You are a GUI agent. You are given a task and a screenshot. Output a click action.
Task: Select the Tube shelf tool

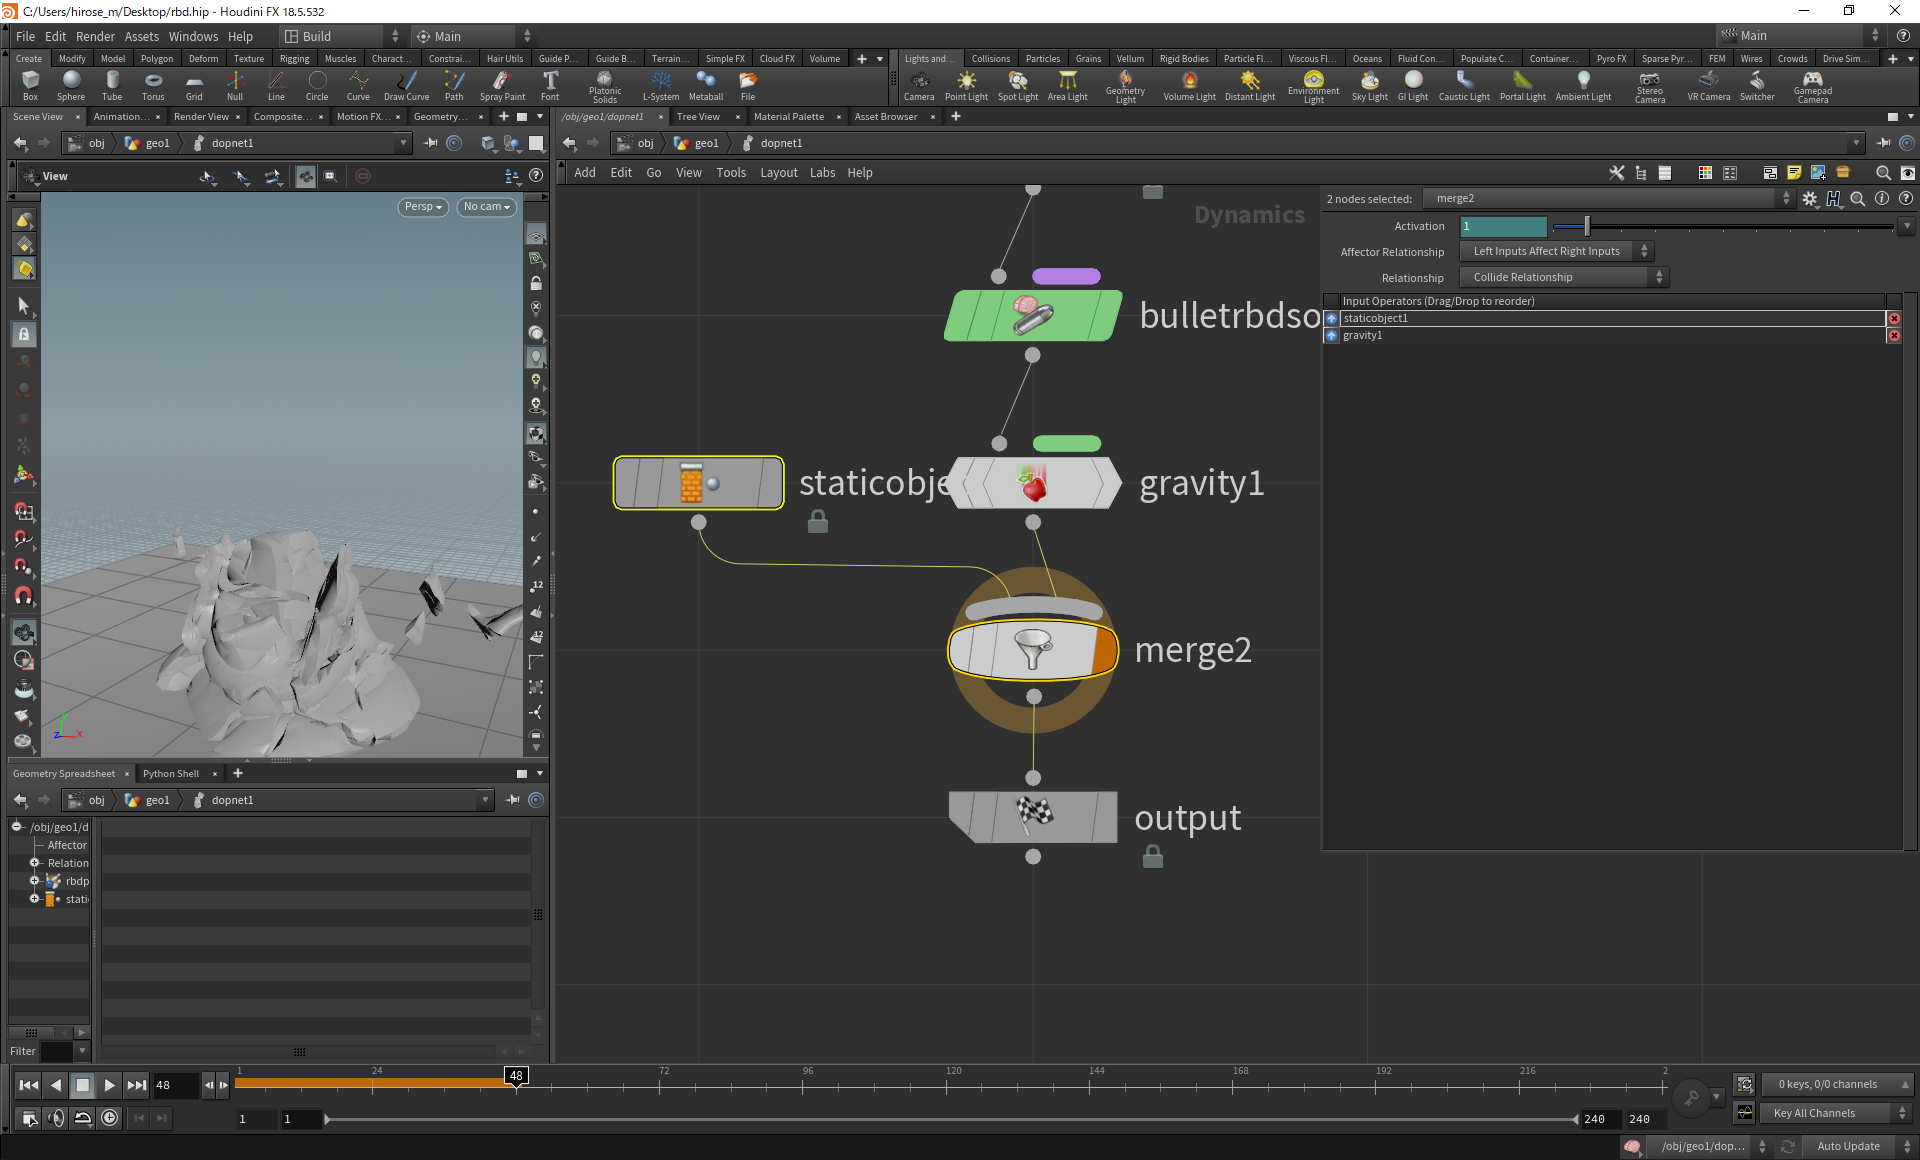[x=112, y=86]
